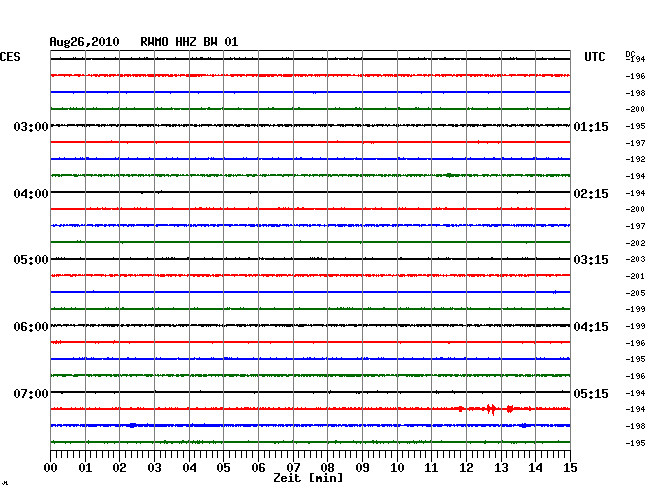This screenshot has height=494, width=650.
Task: Click minute 09 on the time axis
Action: 362,468
